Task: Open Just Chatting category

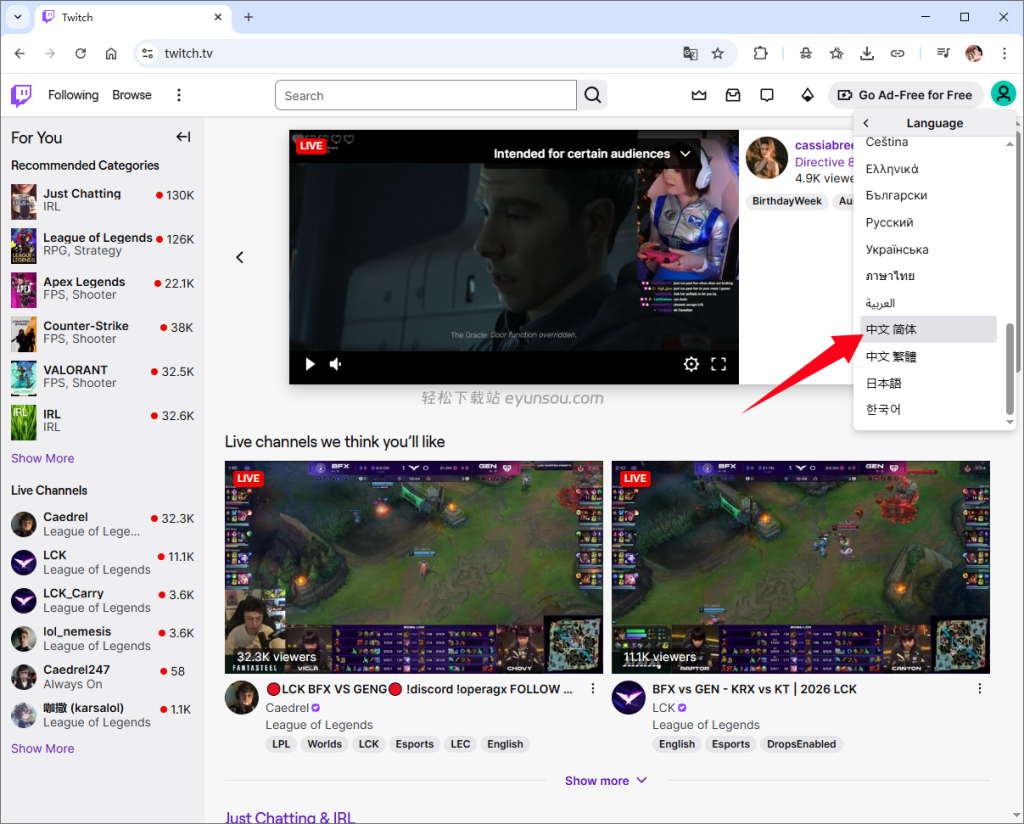Action: (x=103, y=200)
